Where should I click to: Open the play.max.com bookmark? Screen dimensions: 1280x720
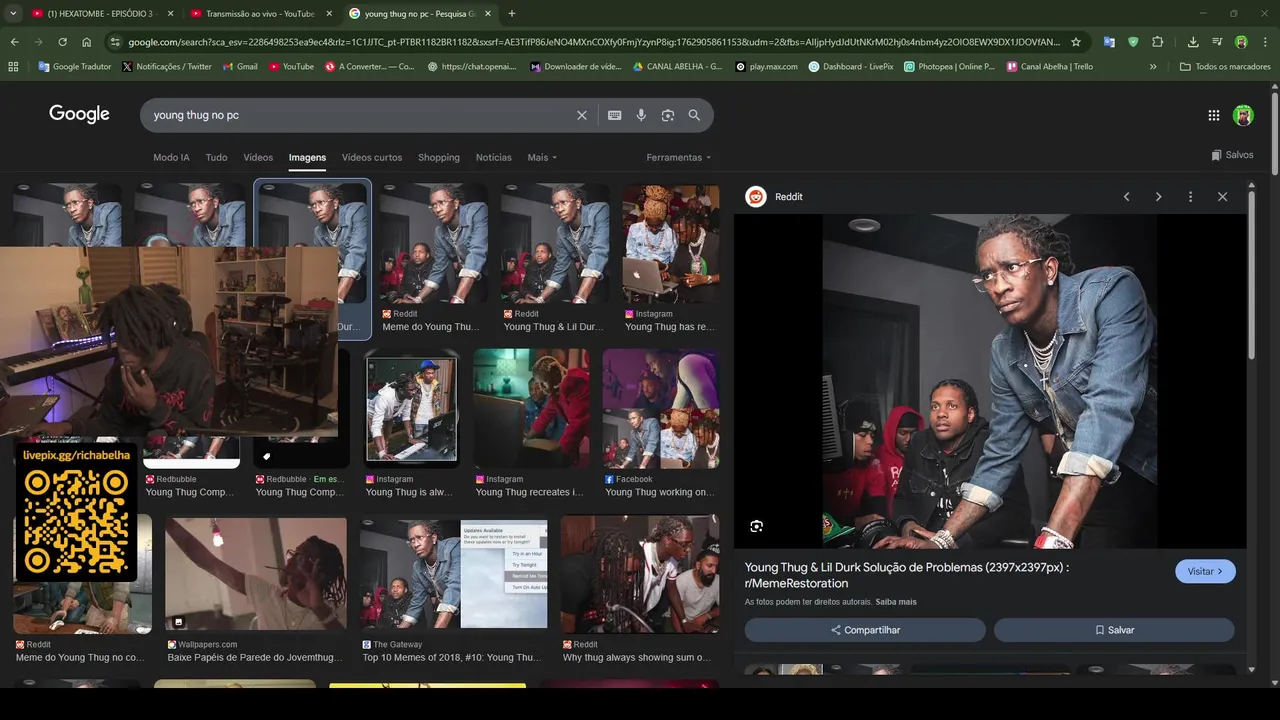click(766, 67)
